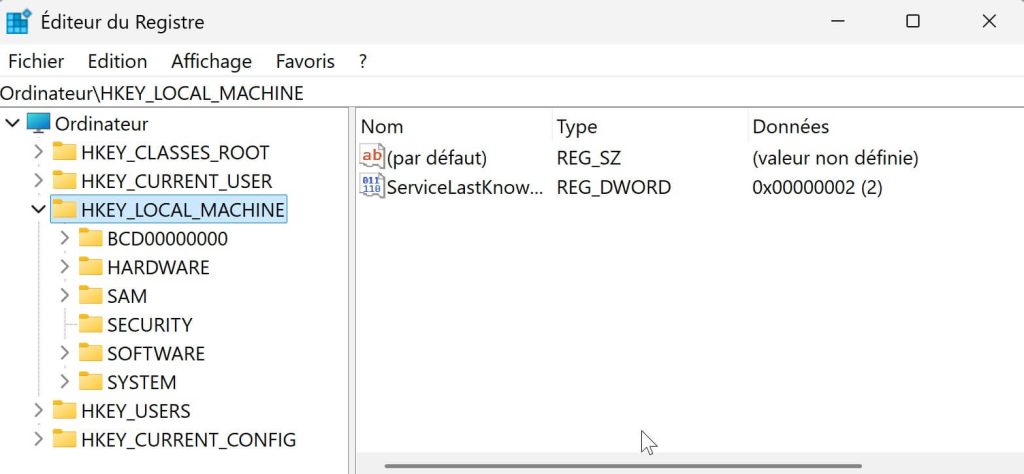Click the Registry Editor app icon in title bar
This screenshot has height=474, width=1024.
18,21
